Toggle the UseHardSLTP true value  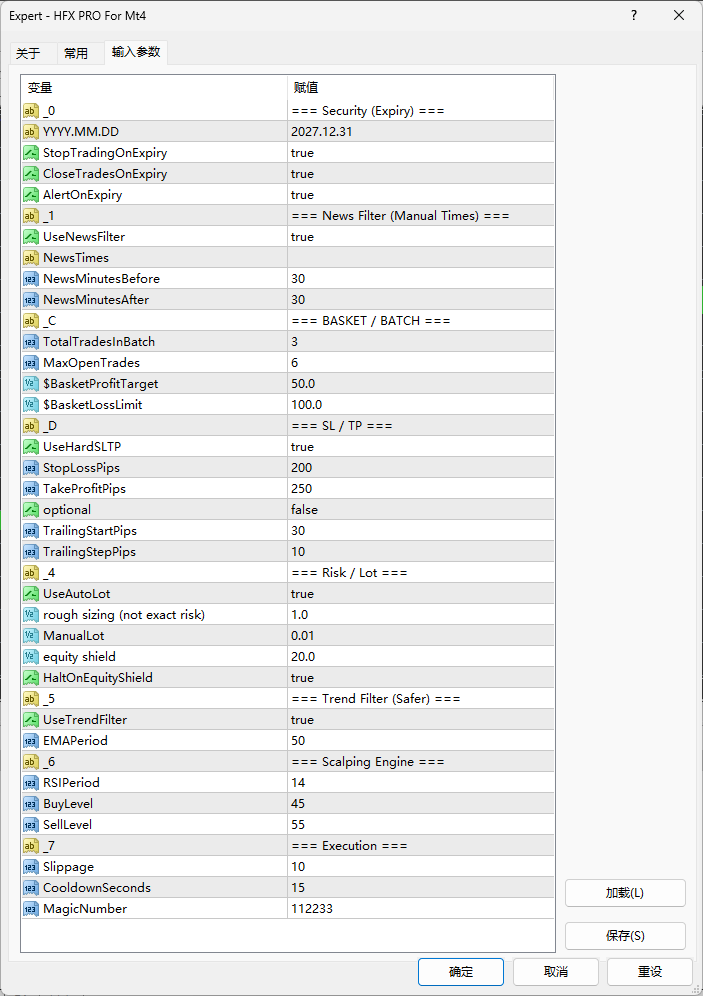click(x=420, y=447)
